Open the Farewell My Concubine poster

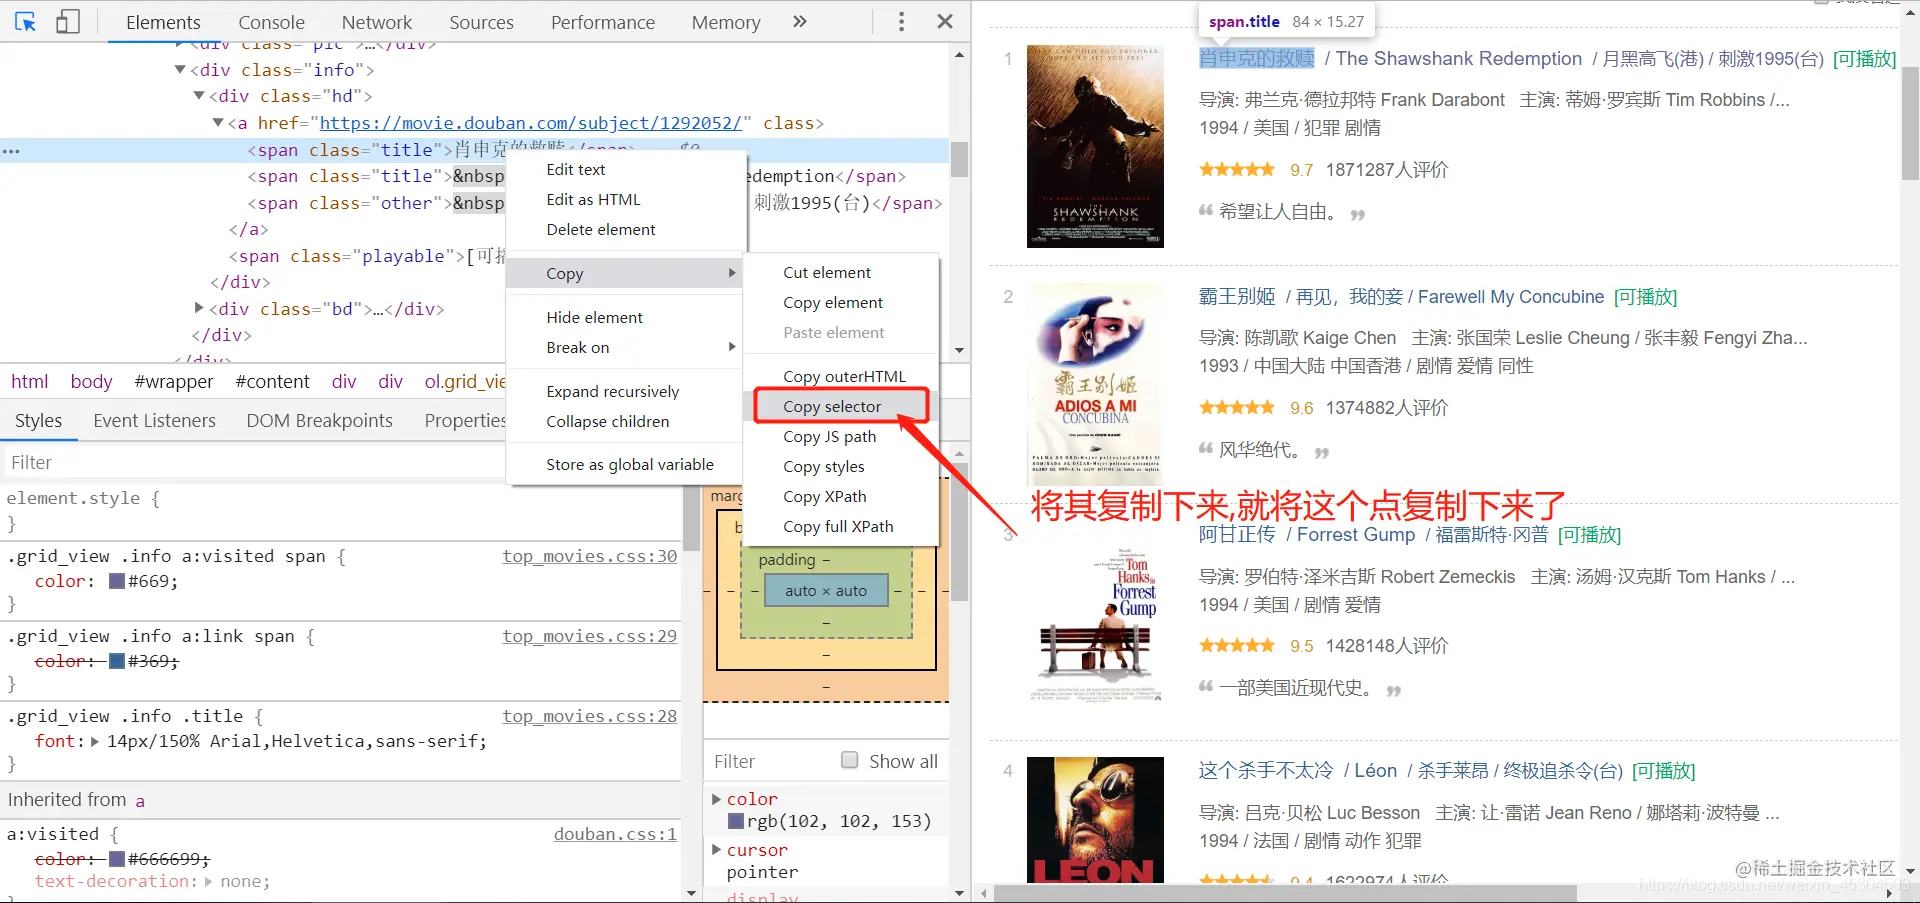click(x=1095, y=384)
